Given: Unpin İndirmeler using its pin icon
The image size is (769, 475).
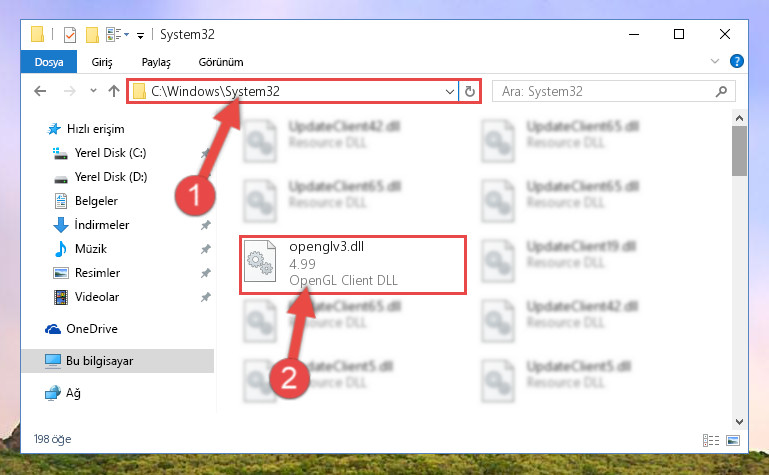Looking at the screenshot, I should point(205,225).
